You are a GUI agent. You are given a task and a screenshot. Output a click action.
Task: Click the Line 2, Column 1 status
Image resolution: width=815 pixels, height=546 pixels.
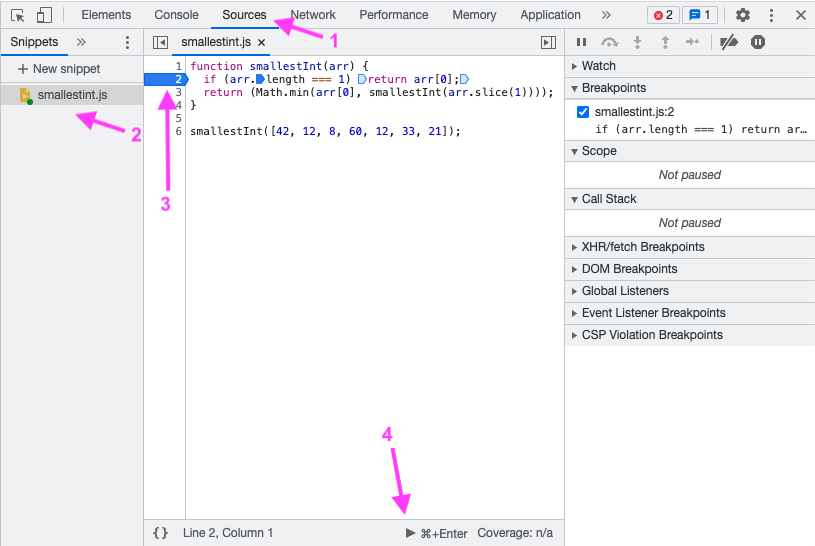pyautogui.click(x=228, y=532)
